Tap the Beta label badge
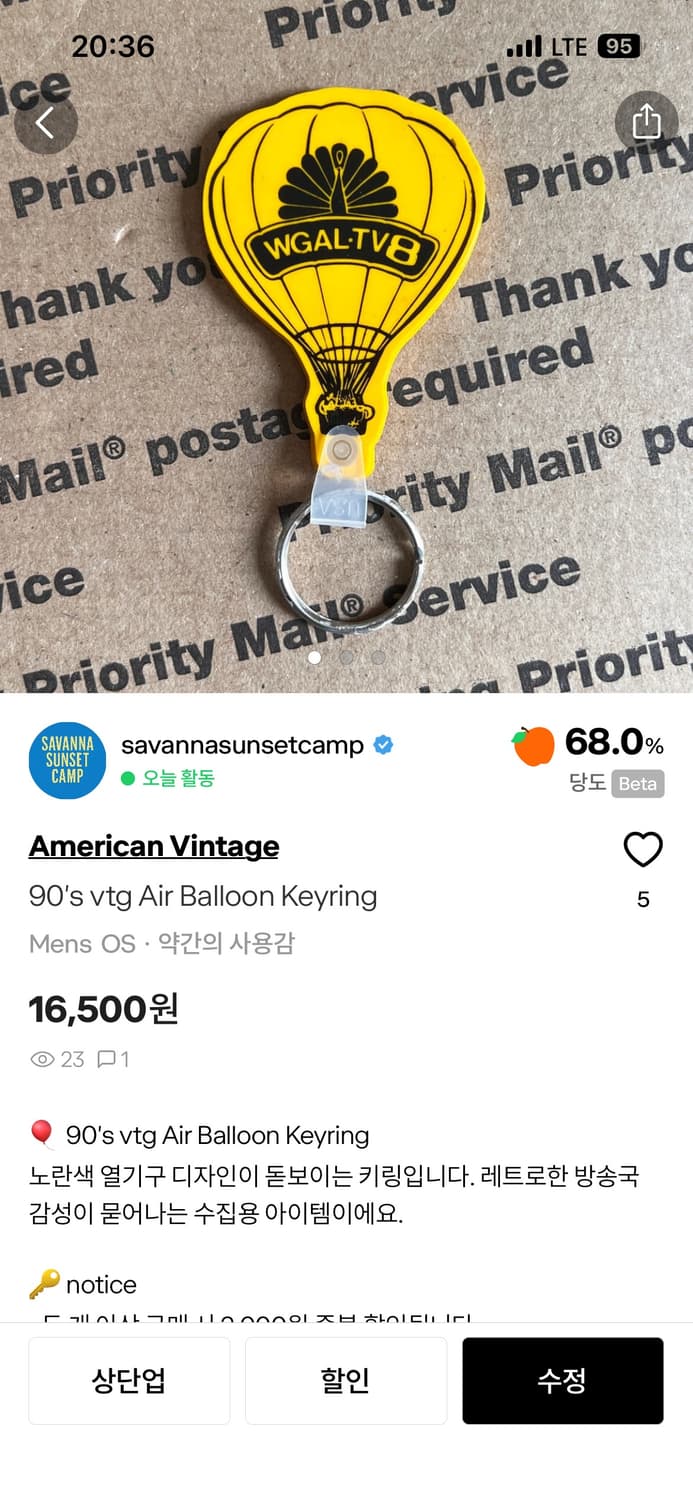The width and height of the screenshot is (693, 1500). pyautogui.click(x=638, y=784)
